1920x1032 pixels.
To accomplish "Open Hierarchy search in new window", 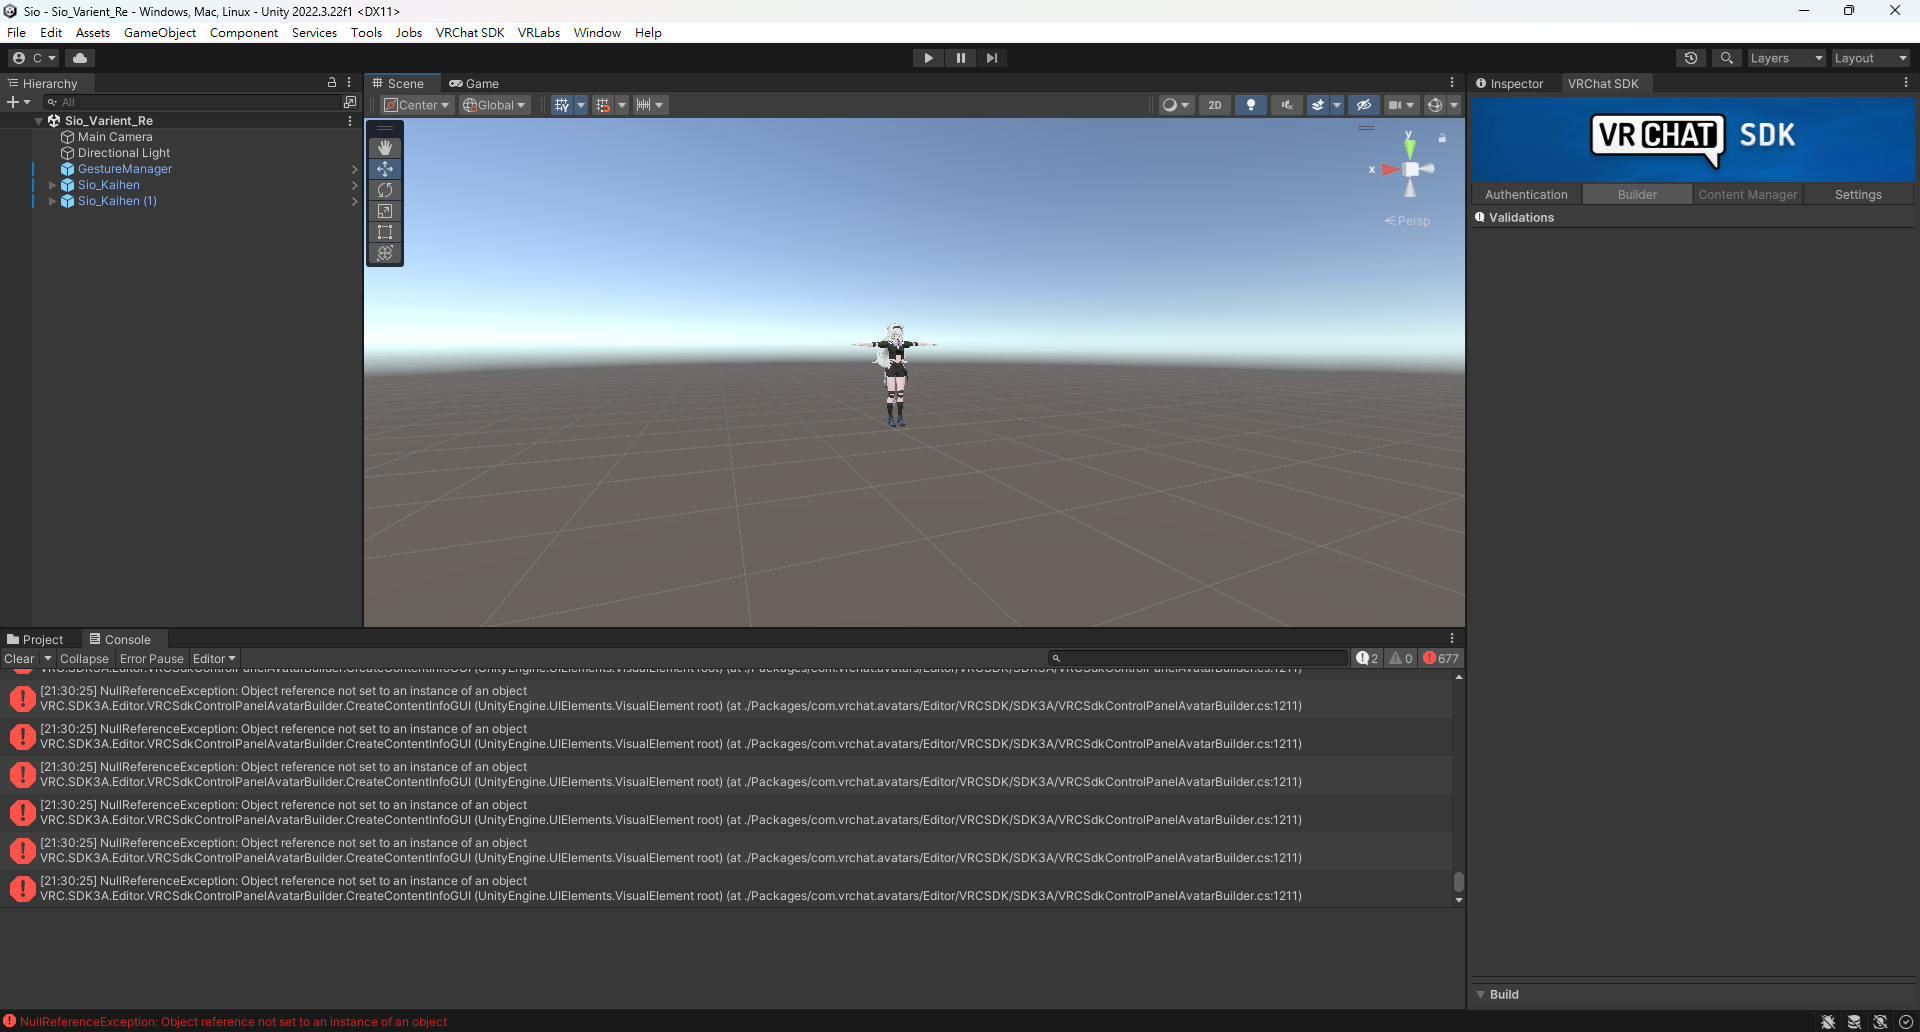I will 349,102.
